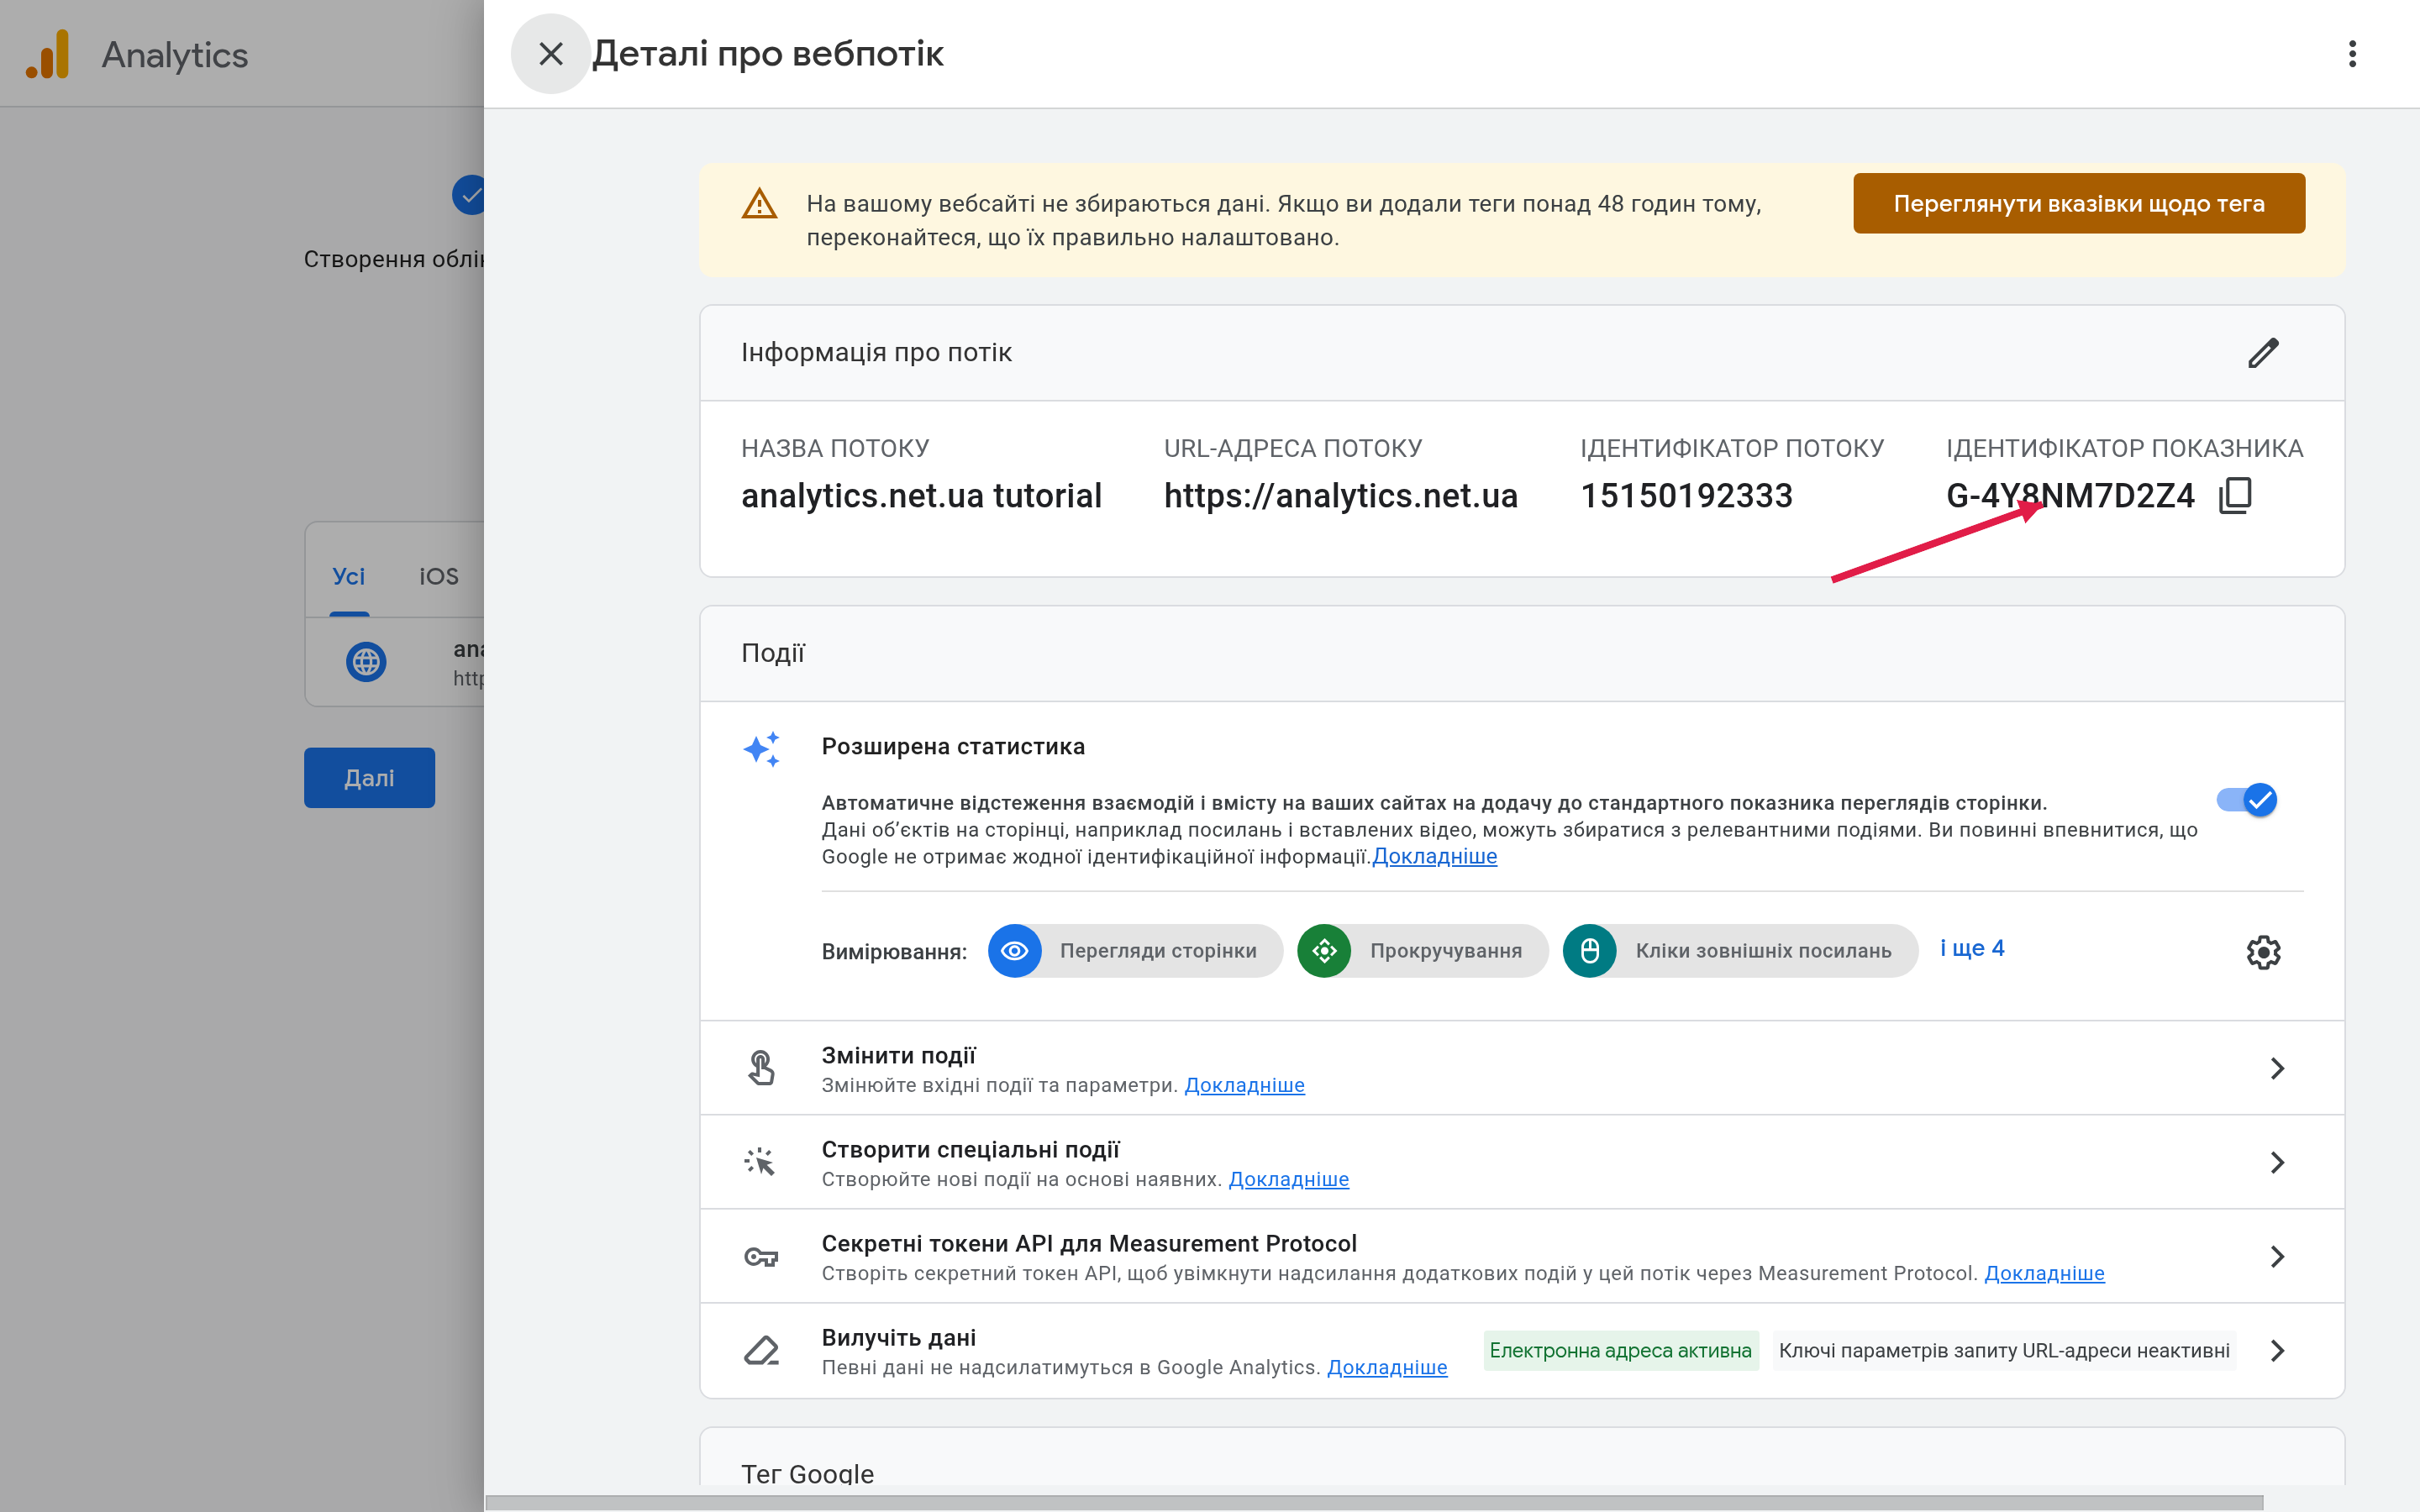
Task: Click the create custom events cursor icon
Action: coord(760,1162)
